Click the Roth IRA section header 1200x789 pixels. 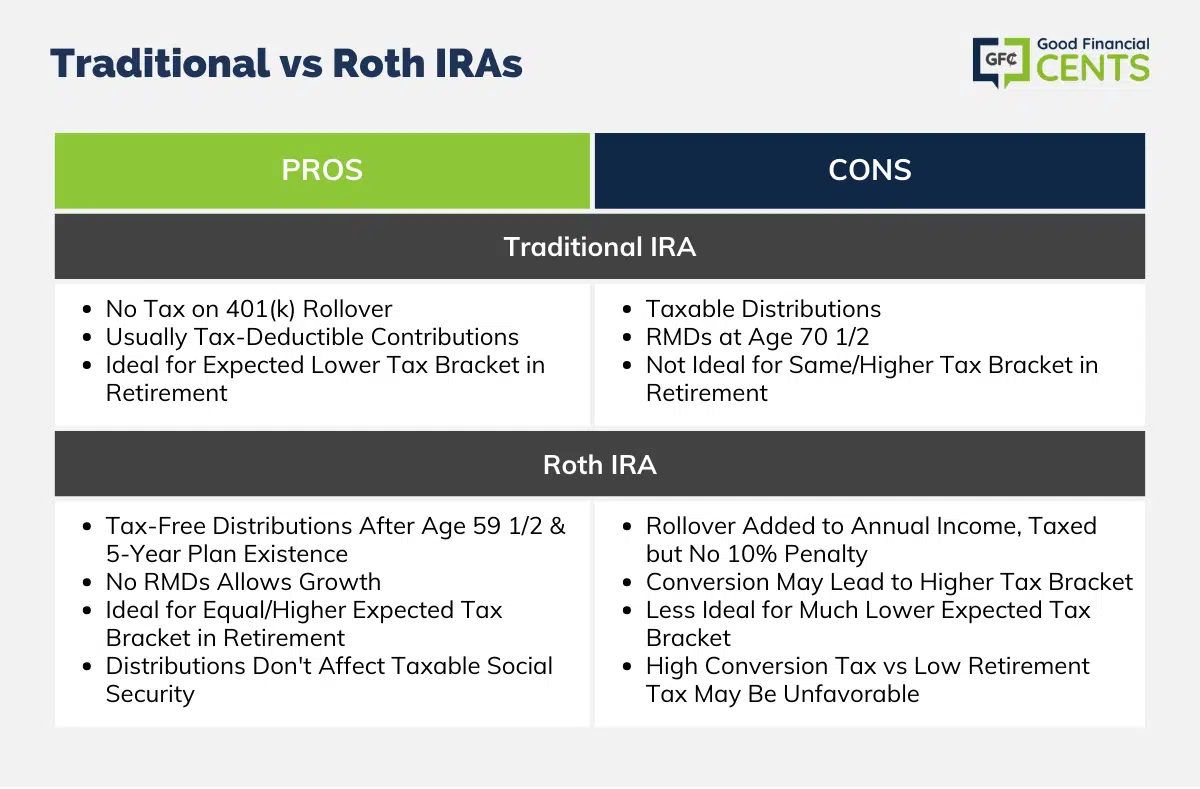(600, 464)
